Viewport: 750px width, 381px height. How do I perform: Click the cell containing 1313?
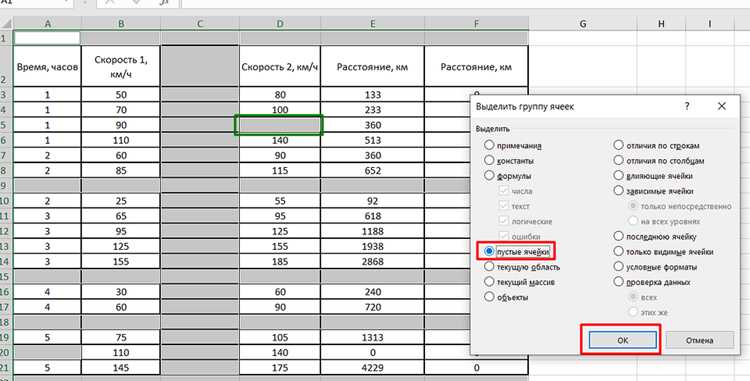tap(372, 337)
